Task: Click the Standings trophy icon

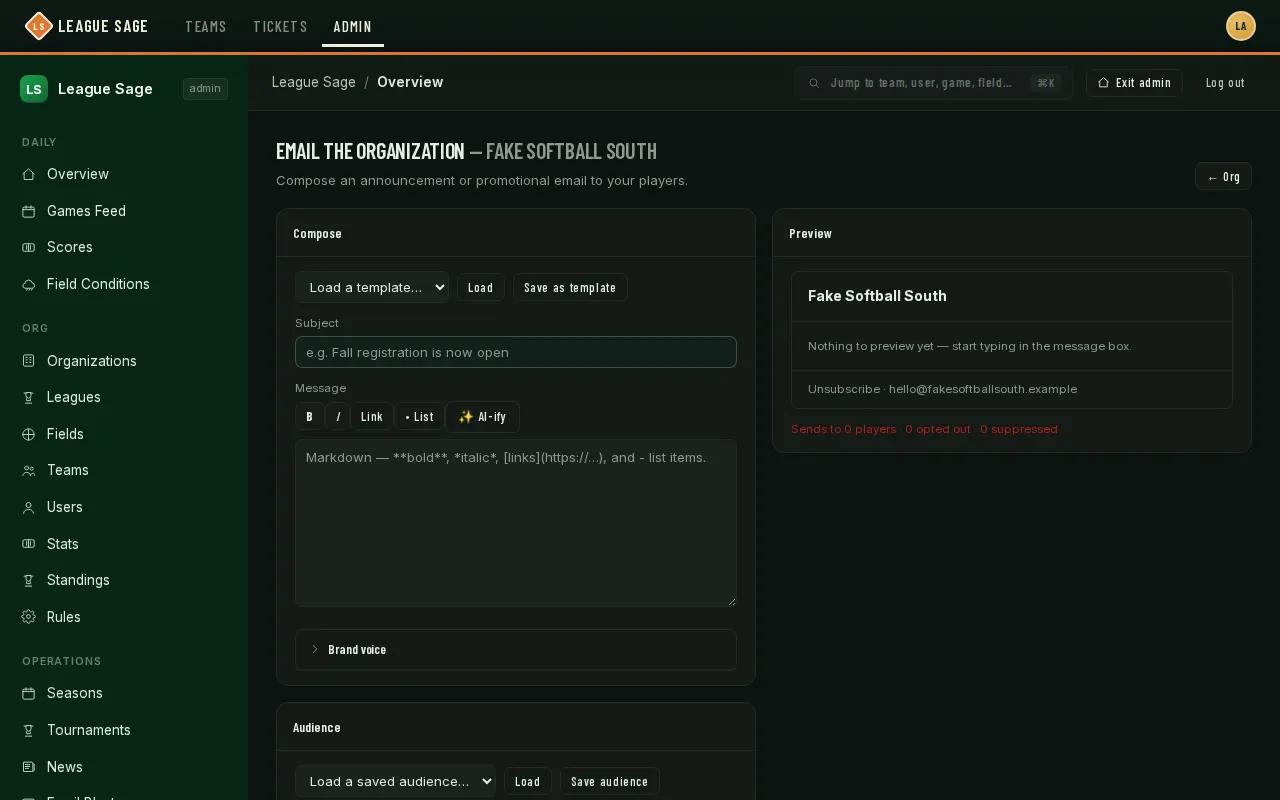Action: 29,580
